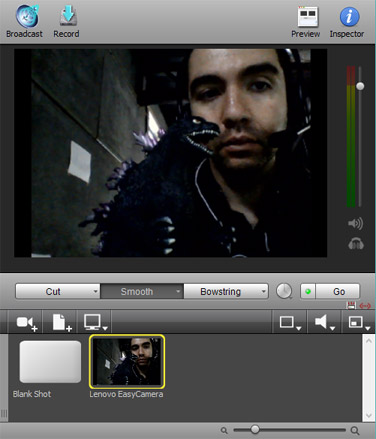The image size is (376, 439).
Task: Click the red double-arrow link icon
Action: click(x=365, y=305)
